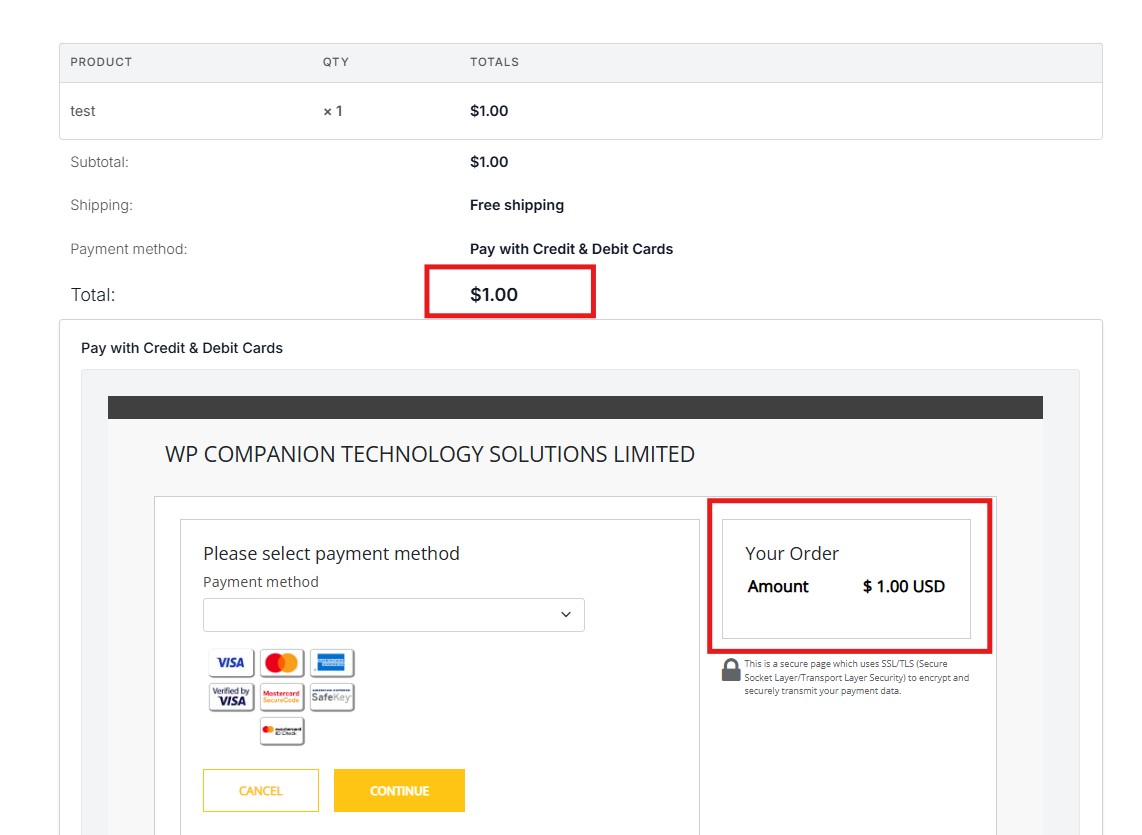The image size is (1142, 835).
Task: Click the secure page padlock icon
Action: pos(731,670)
